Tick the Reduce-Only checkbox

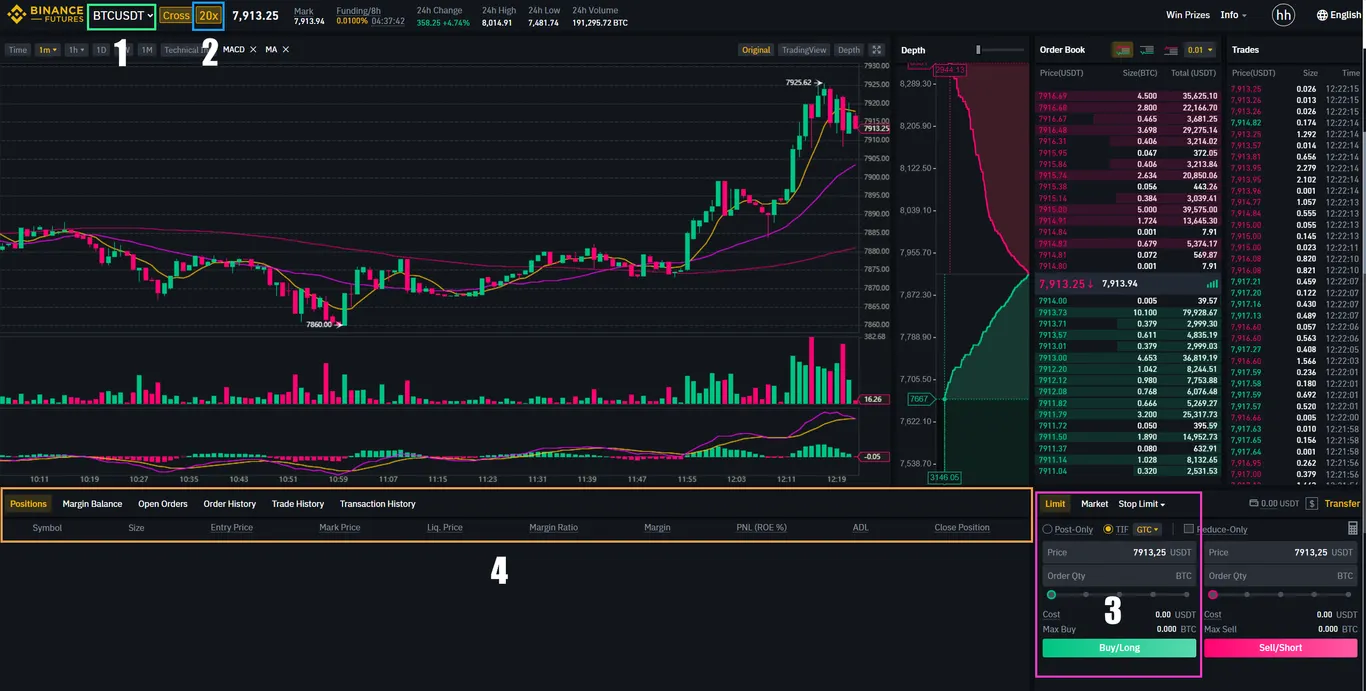(1188, 529)
